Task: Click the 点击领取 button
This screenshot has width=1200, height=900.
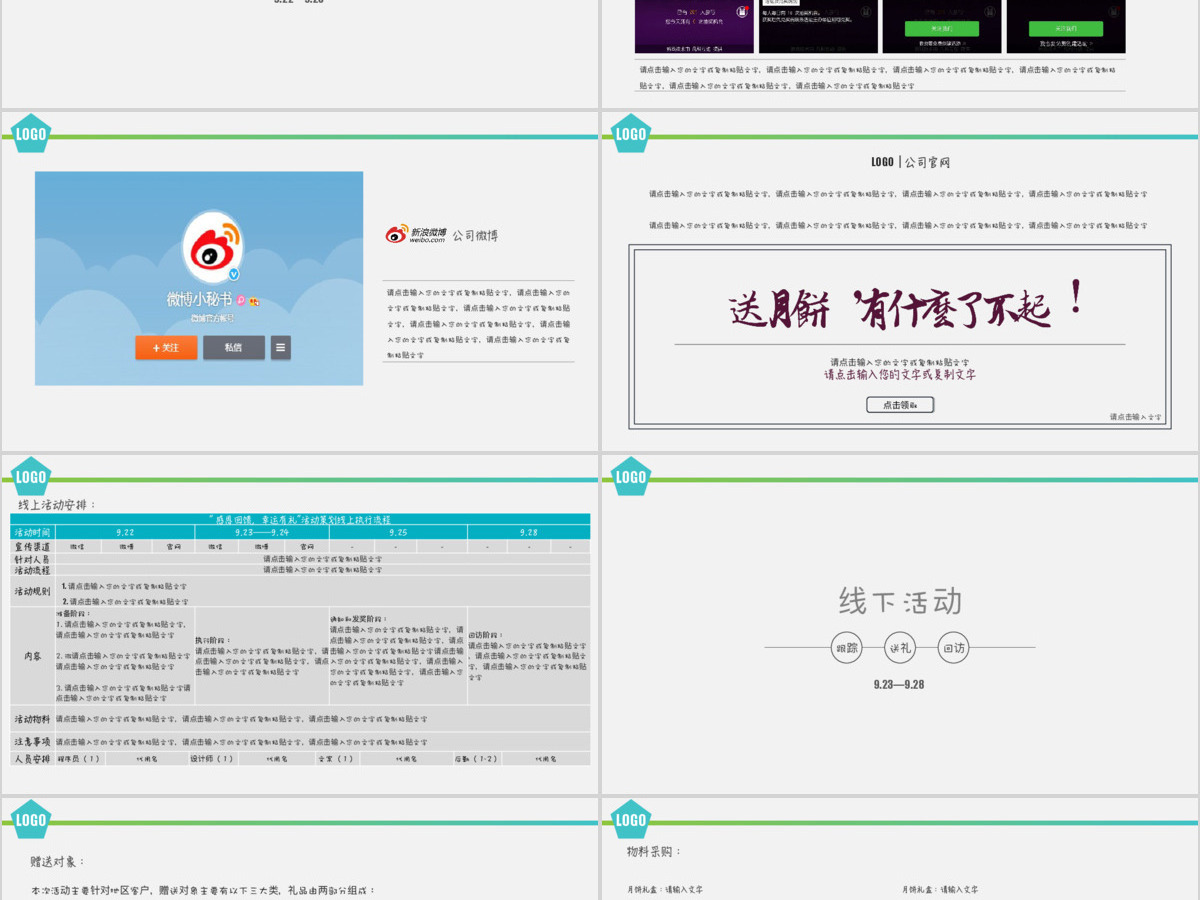Action: (900, 405)
